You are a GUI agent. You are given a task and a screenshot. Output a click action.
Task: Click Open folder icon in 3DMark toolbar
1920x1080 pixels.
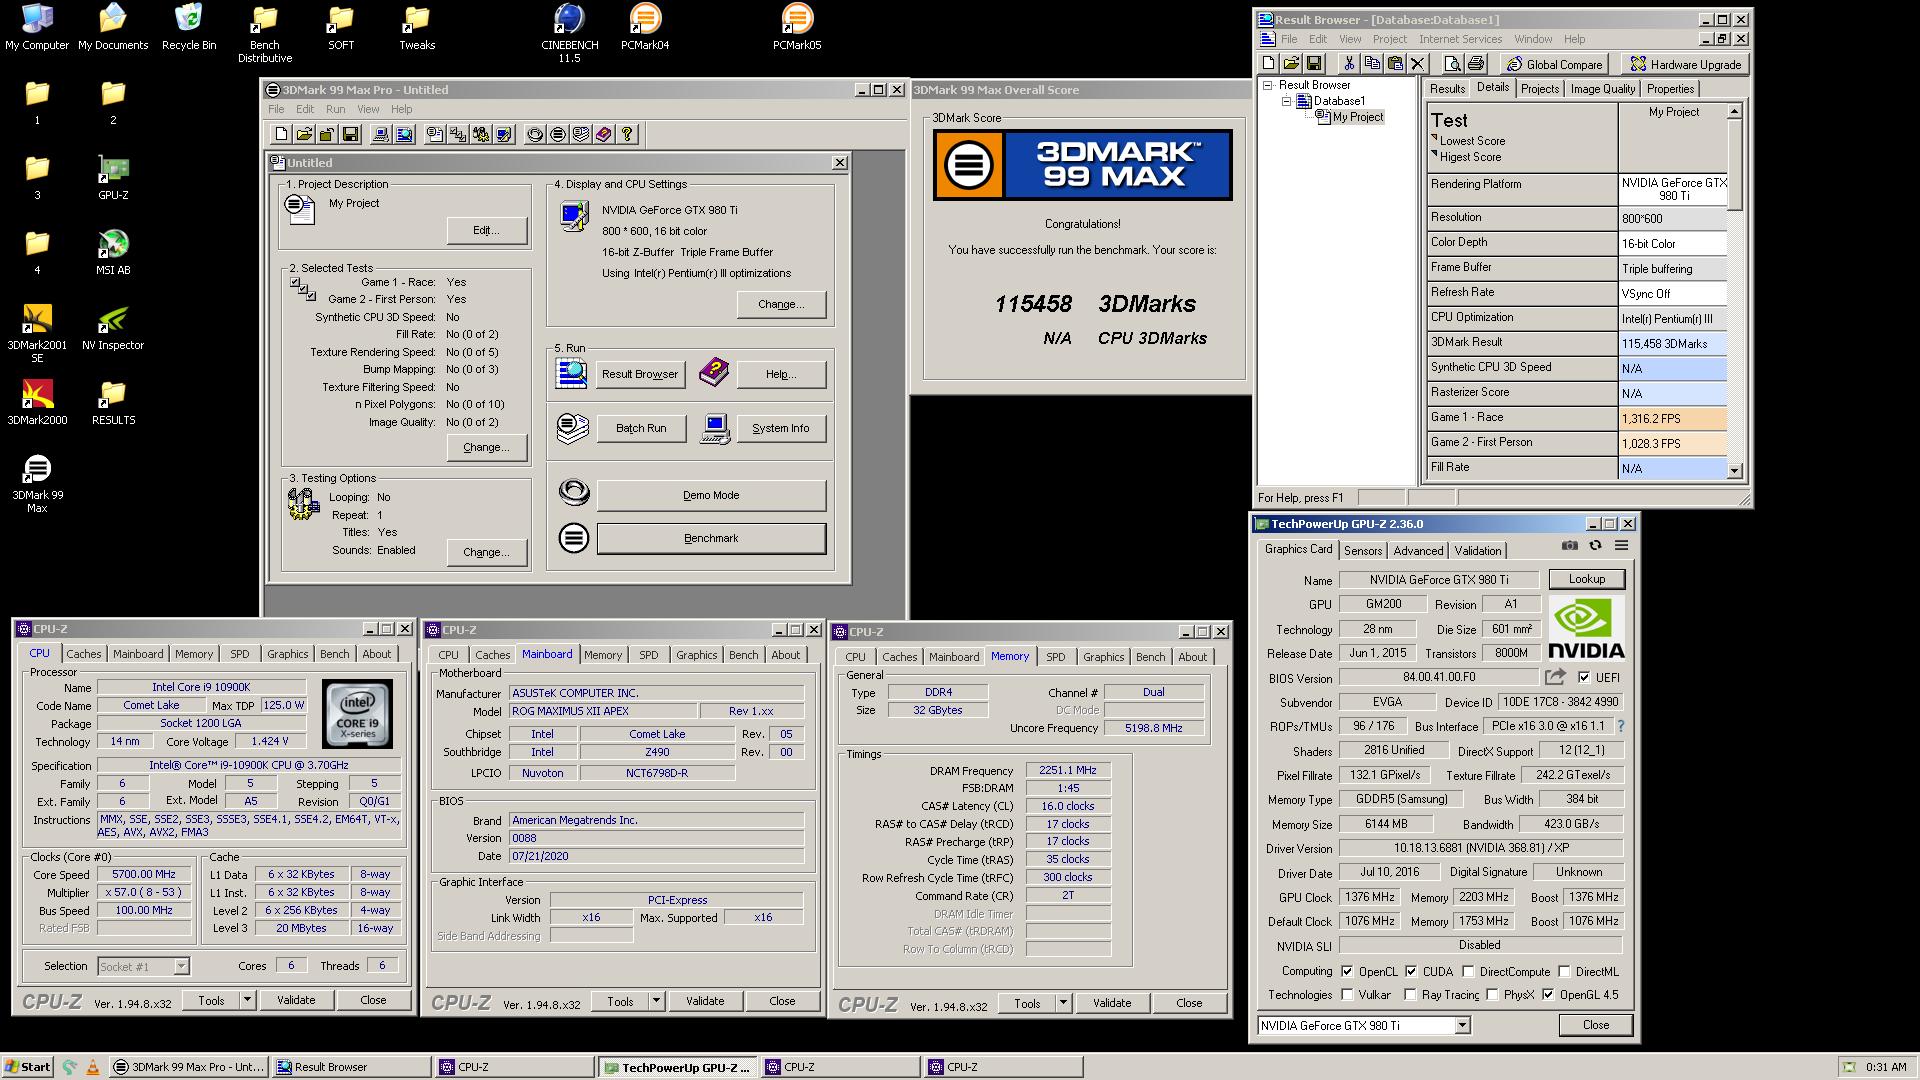click(304, 134)
